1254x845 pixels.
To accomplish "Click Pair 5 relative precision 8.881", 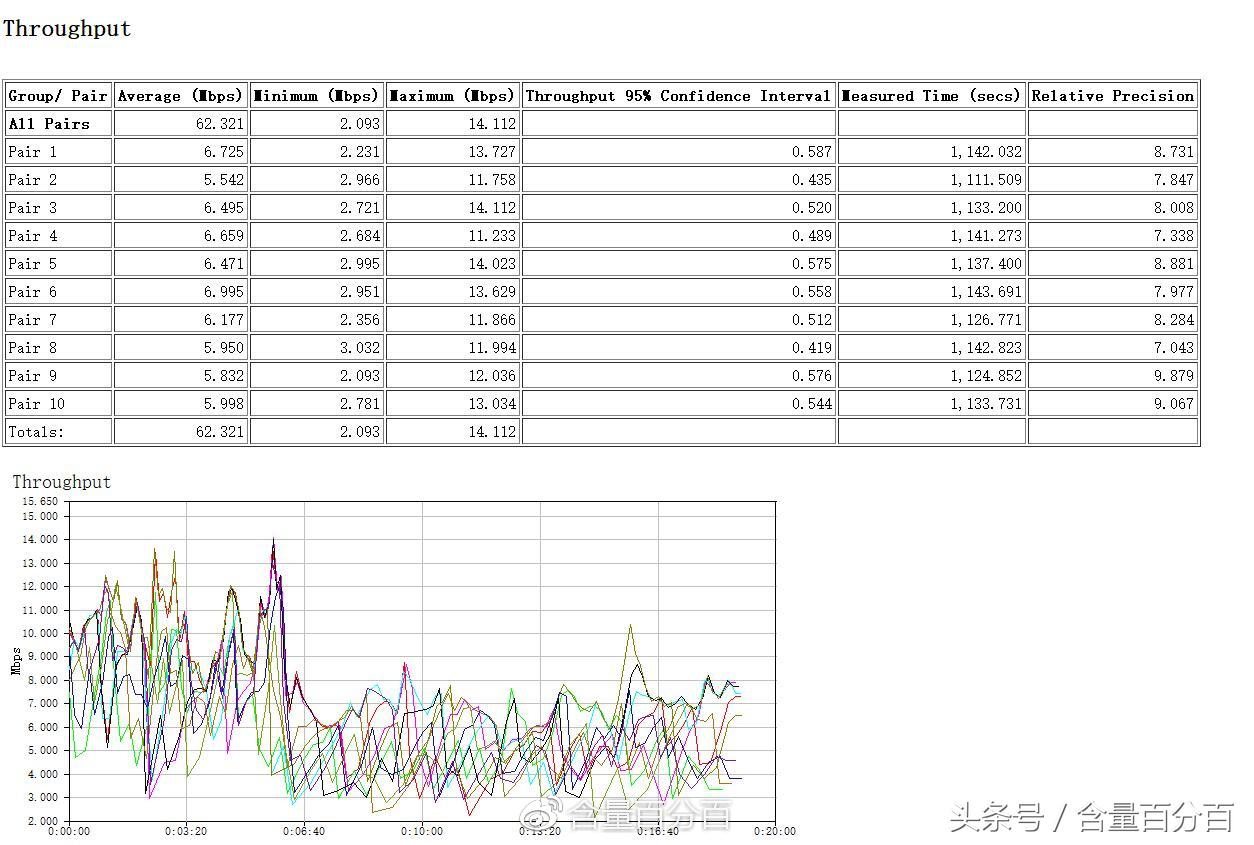I will (1173, 264).
